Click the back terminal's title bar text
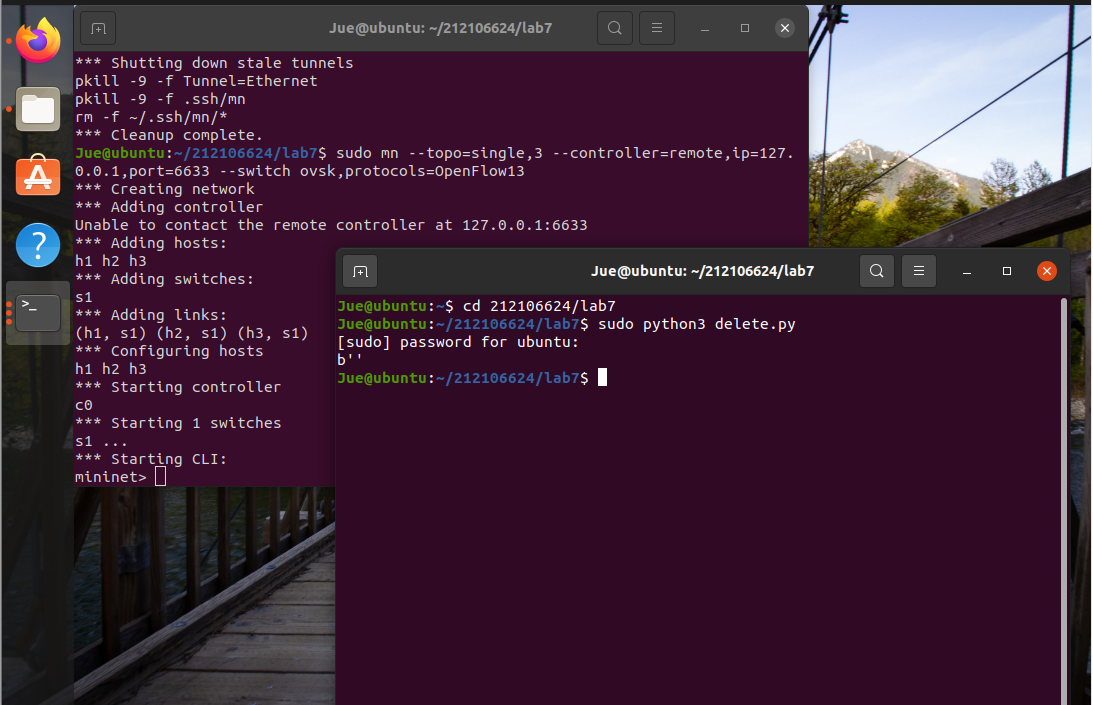 click(x=441, y=28)
